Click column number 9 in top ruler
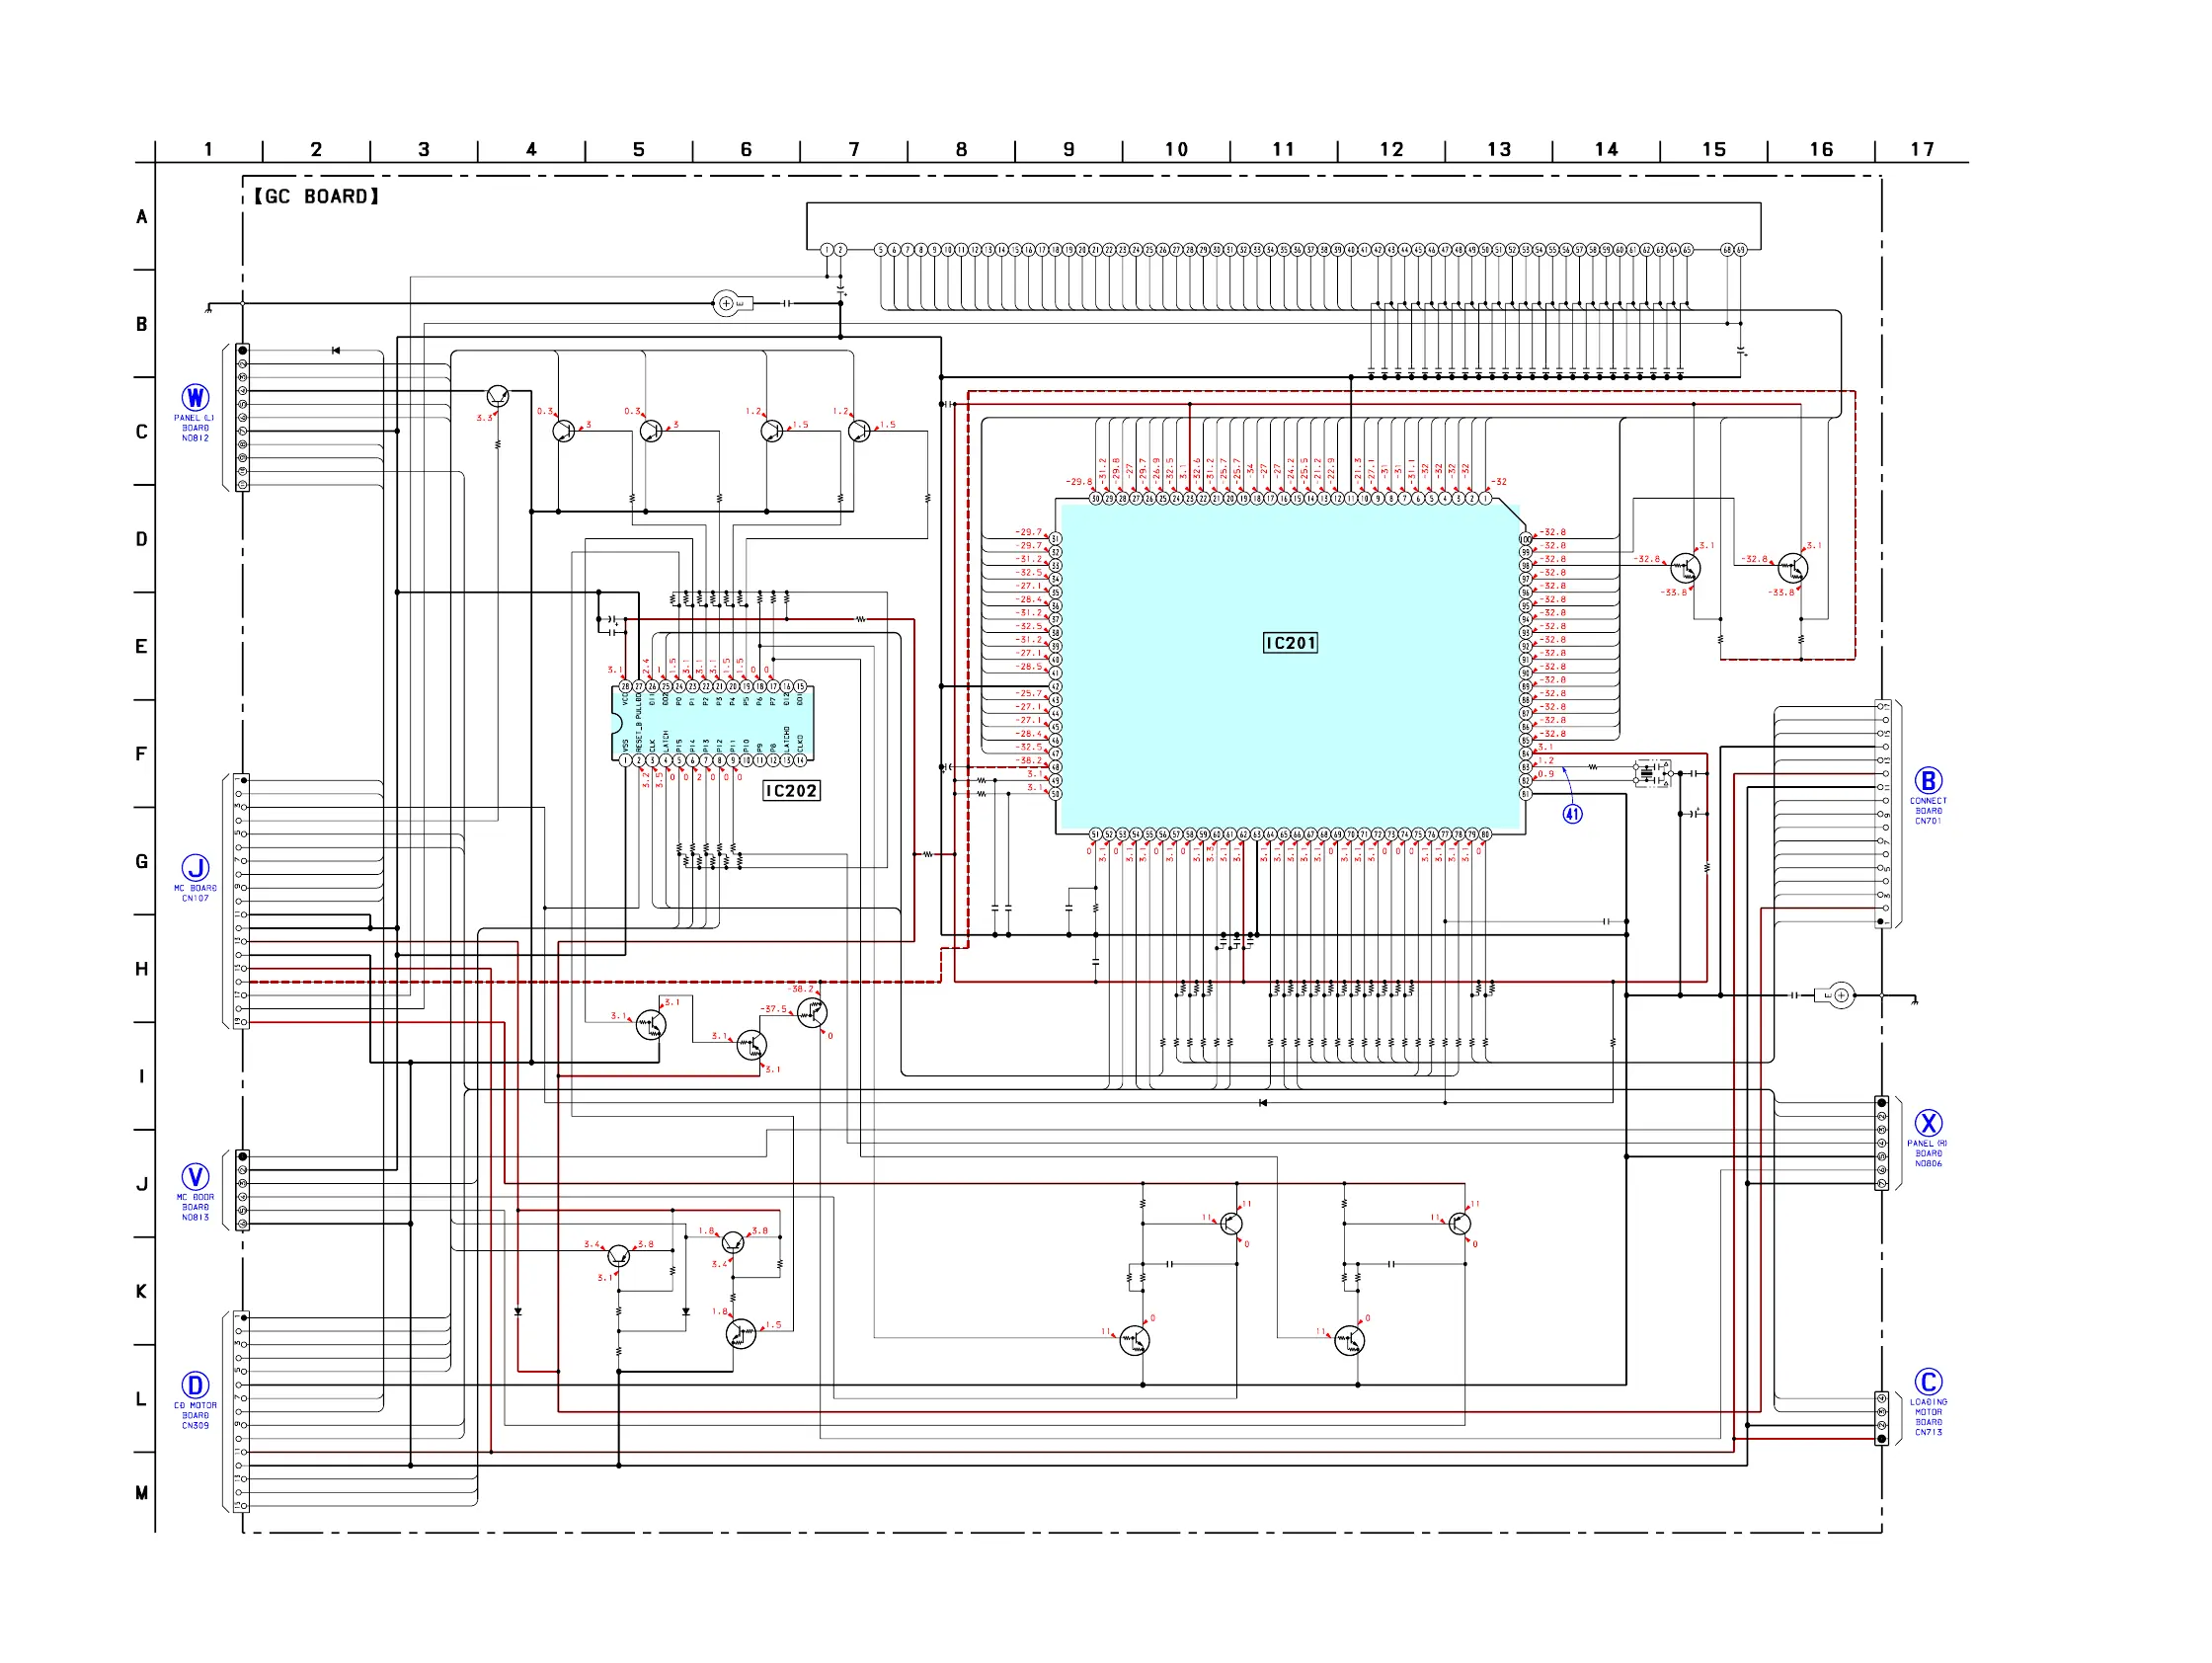This screenshot has height=1663, width=2212. click(x=1069, y=150)
